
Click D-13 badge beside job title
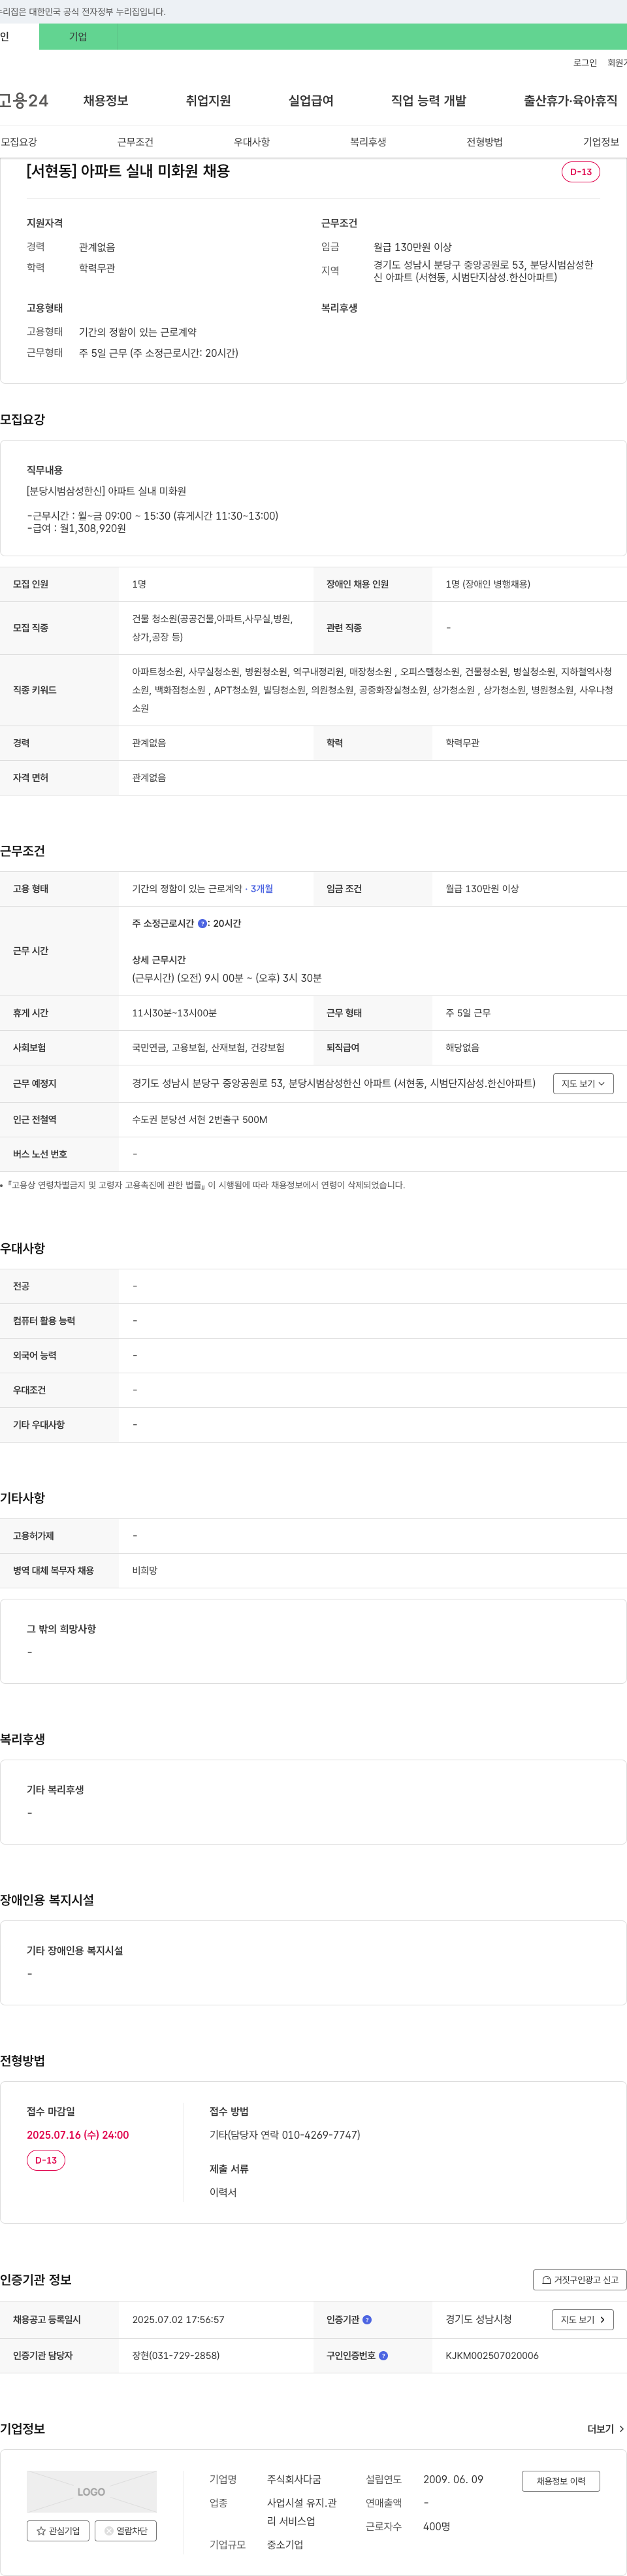point(581,172)
